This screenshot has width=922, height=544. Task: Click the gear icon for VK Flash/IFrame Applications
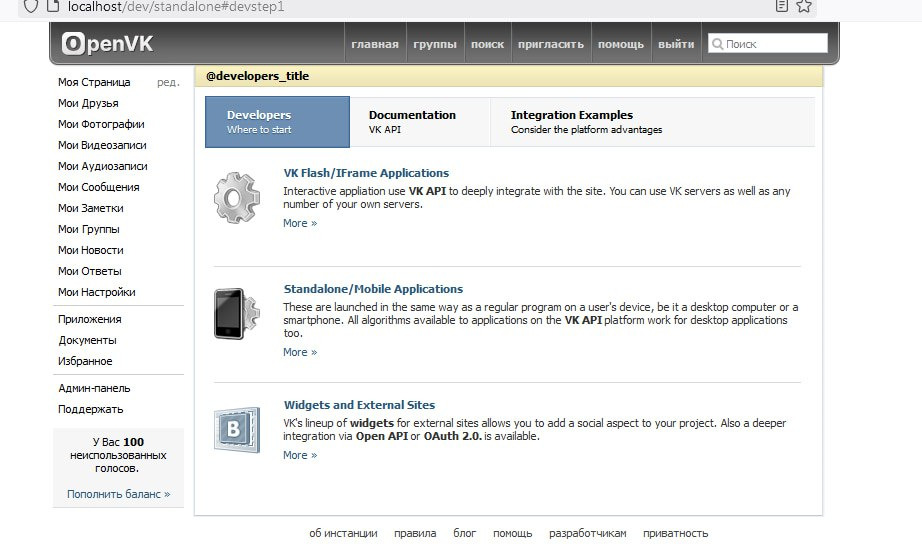pos(236,197)
